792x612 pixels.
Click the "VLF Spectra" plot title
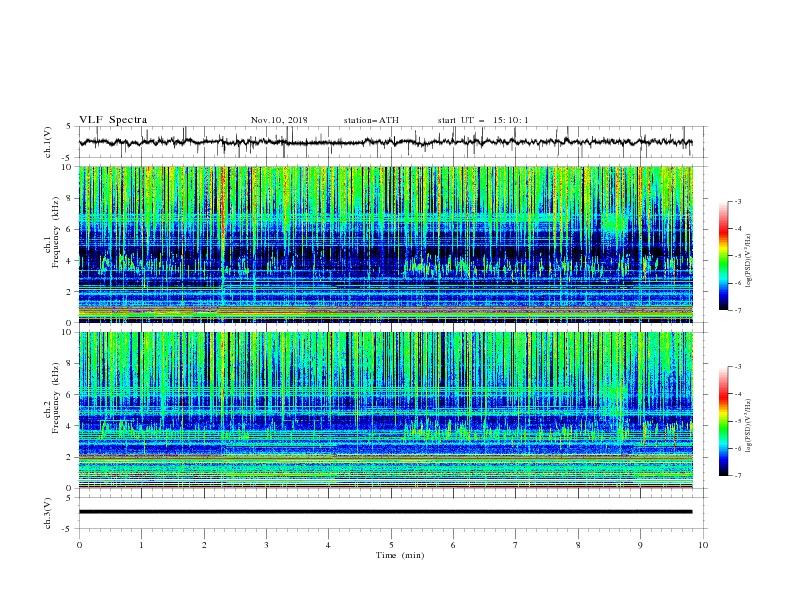coord(113,120)
